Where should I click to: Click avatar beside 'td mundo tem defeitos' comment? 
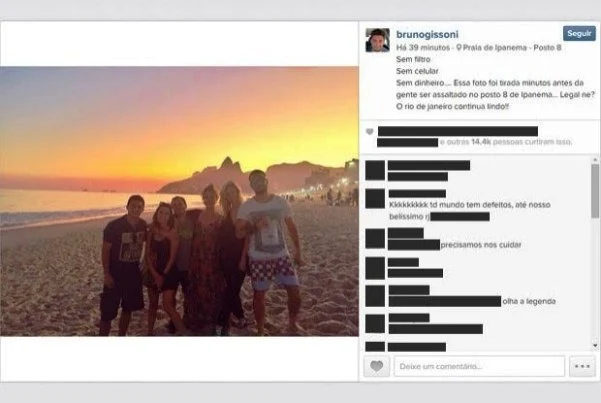pyautogui.click(x=375, y=199)
